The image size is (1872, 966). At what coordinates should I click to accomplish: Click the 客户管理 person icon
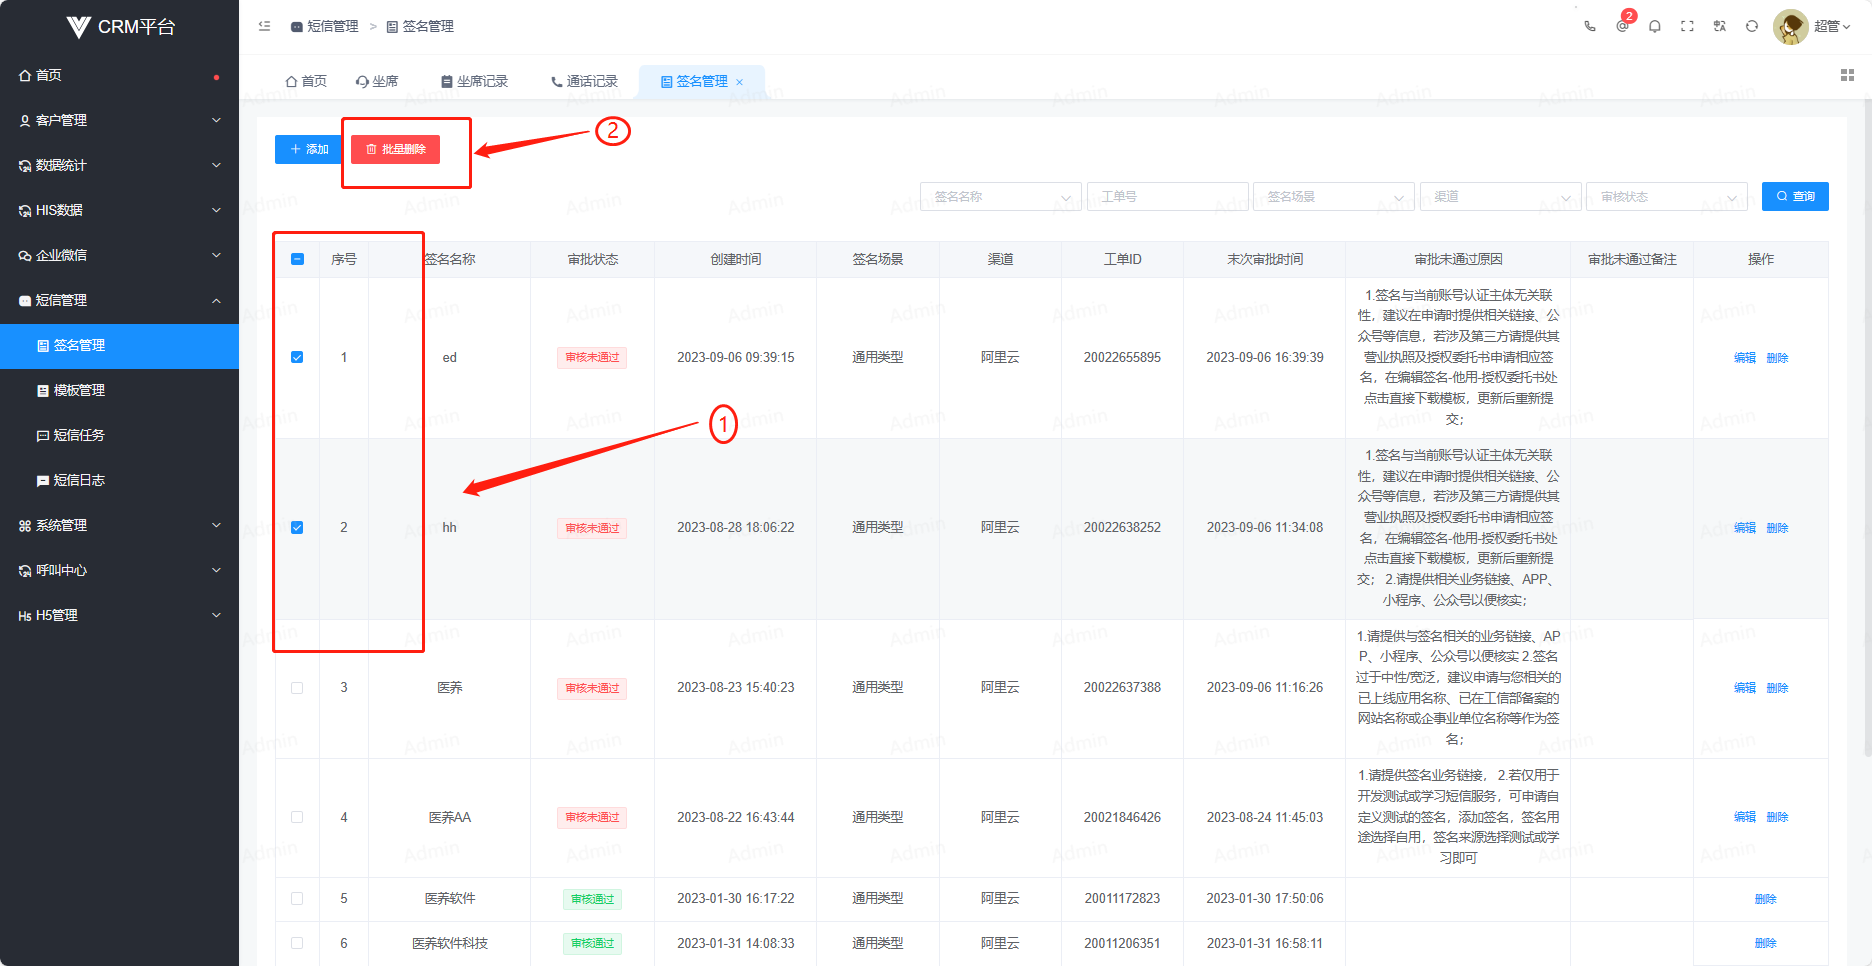pyautogui.click(x=25, y=120)
